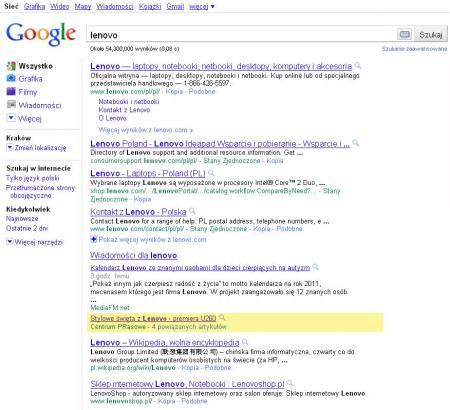Open Lenovo Wikipedia, wolna encyklopedia result

(165, 342)
